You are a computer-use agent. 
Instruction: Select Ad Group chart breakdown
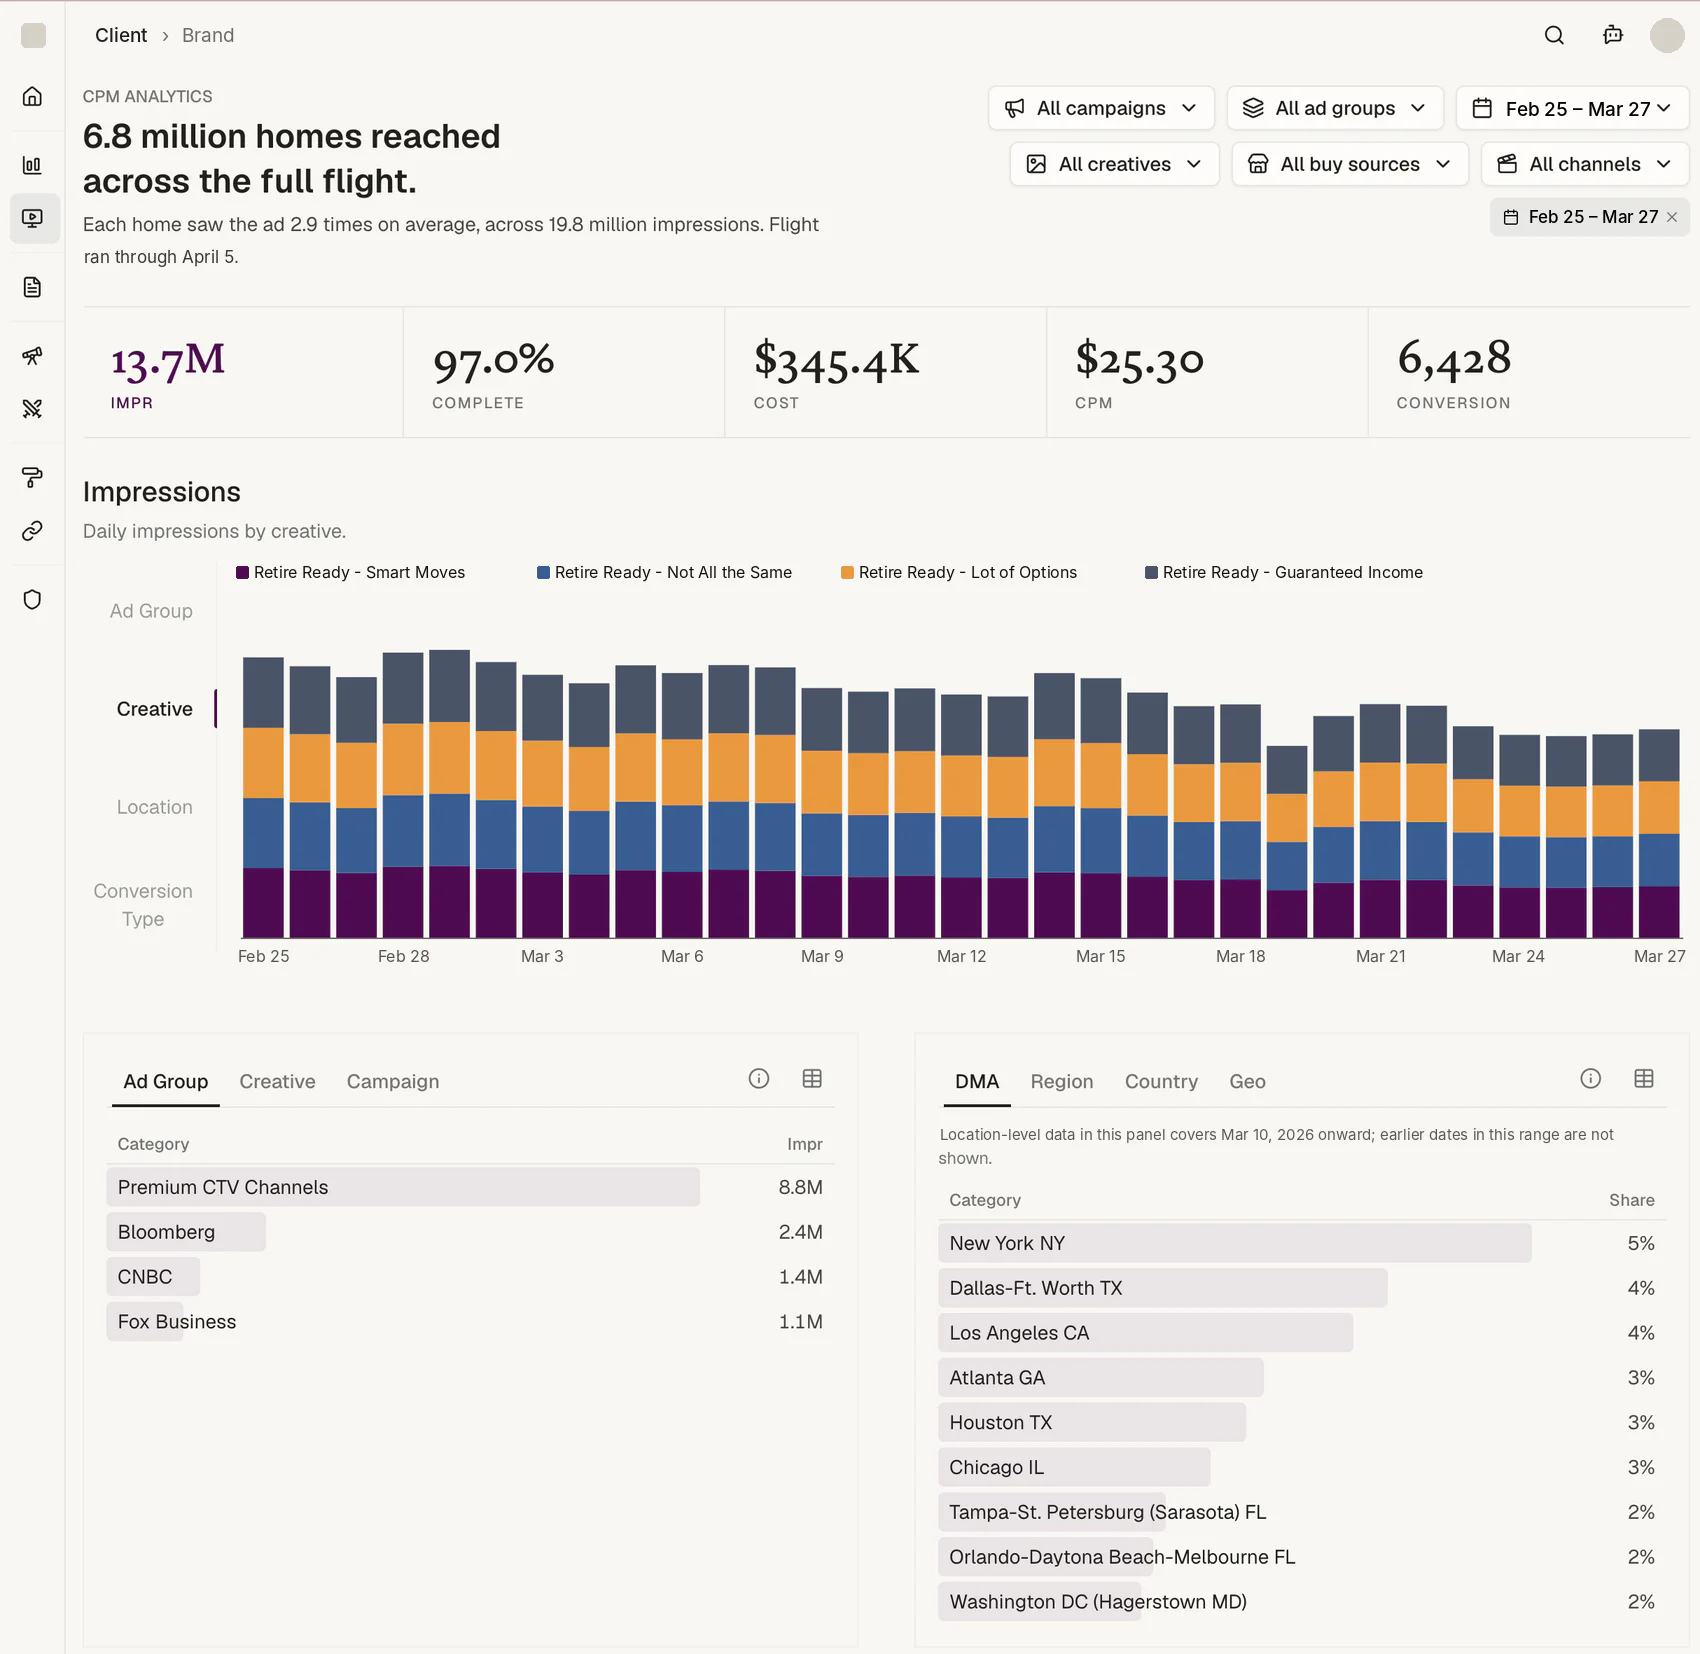point(151,611)
